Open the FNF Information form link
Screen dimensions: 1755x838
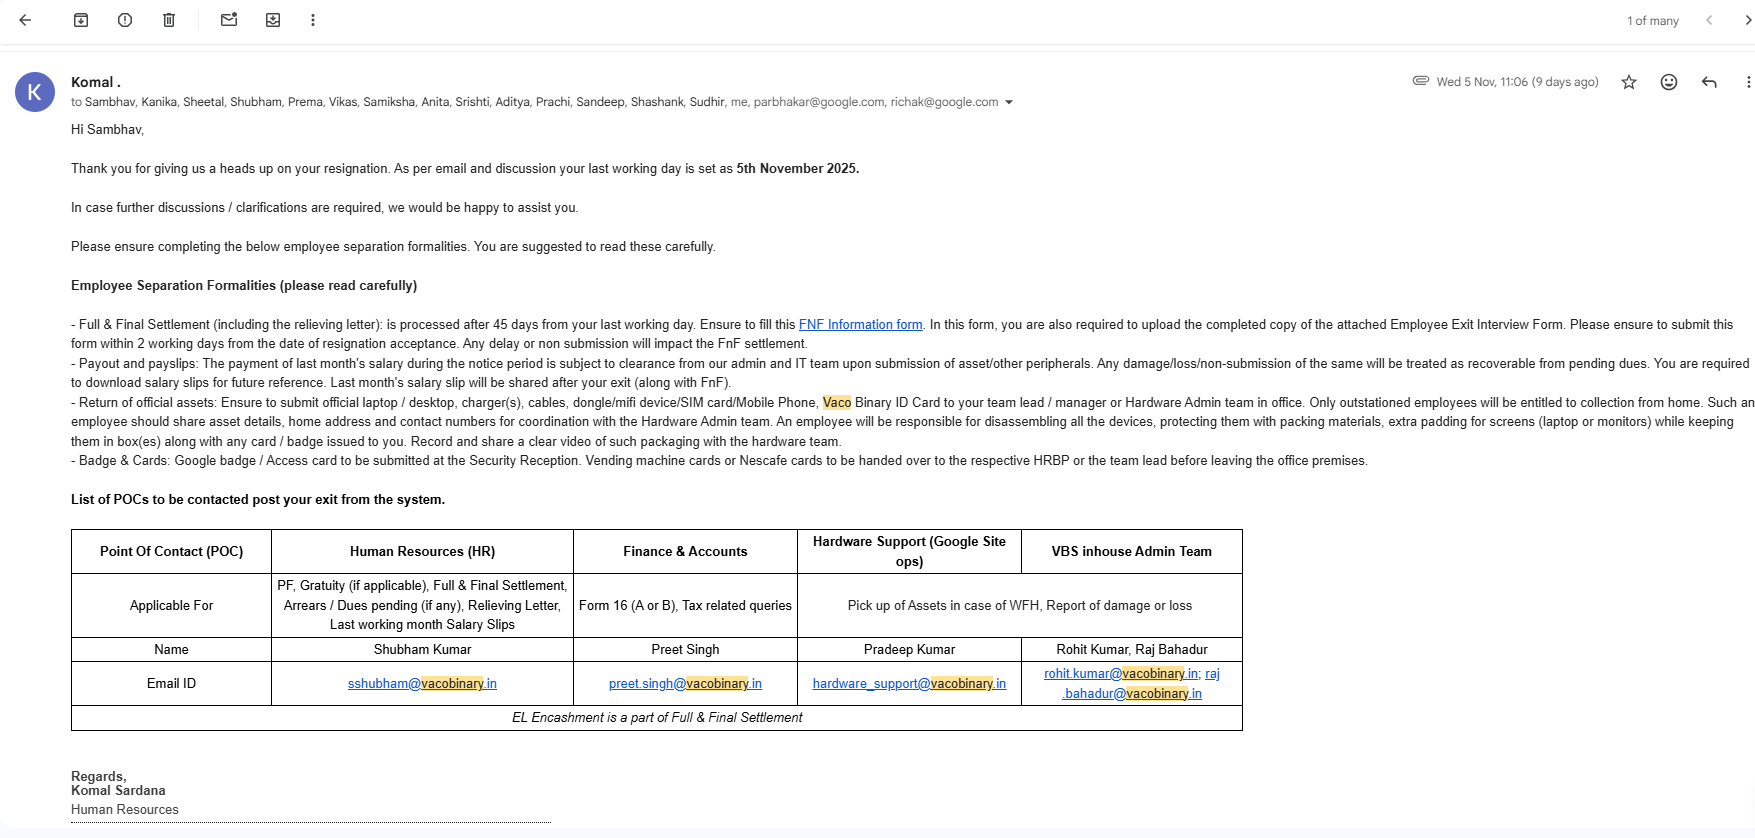coord(860,325)
